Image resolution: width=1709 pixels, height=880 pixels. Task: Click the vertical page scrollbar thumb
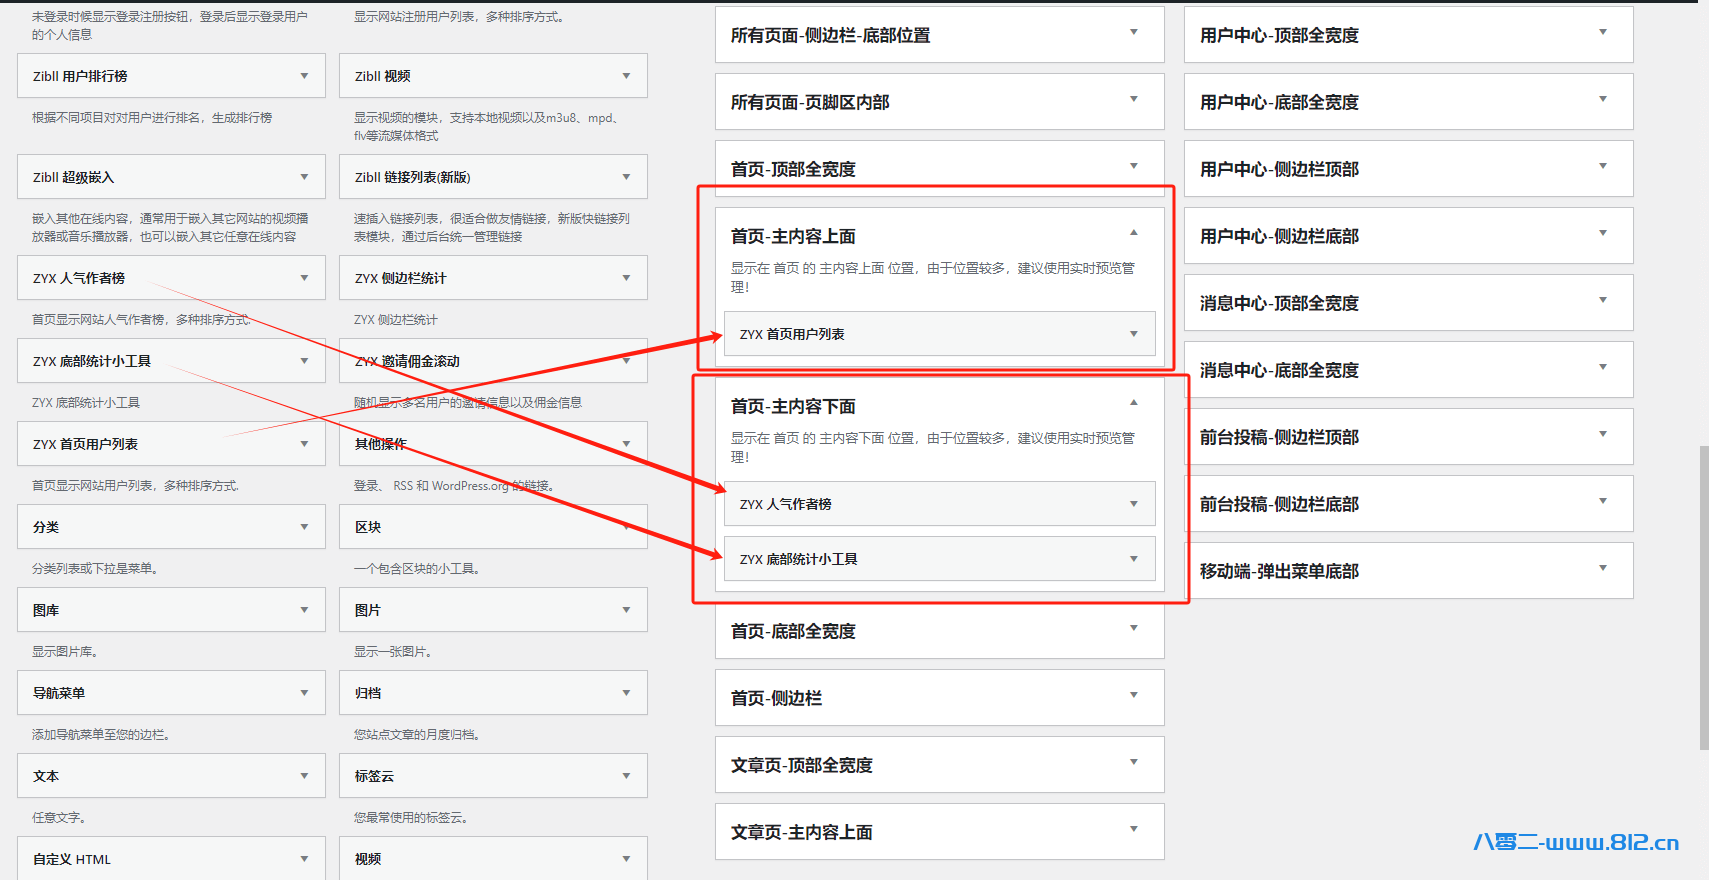[1703, 598]
